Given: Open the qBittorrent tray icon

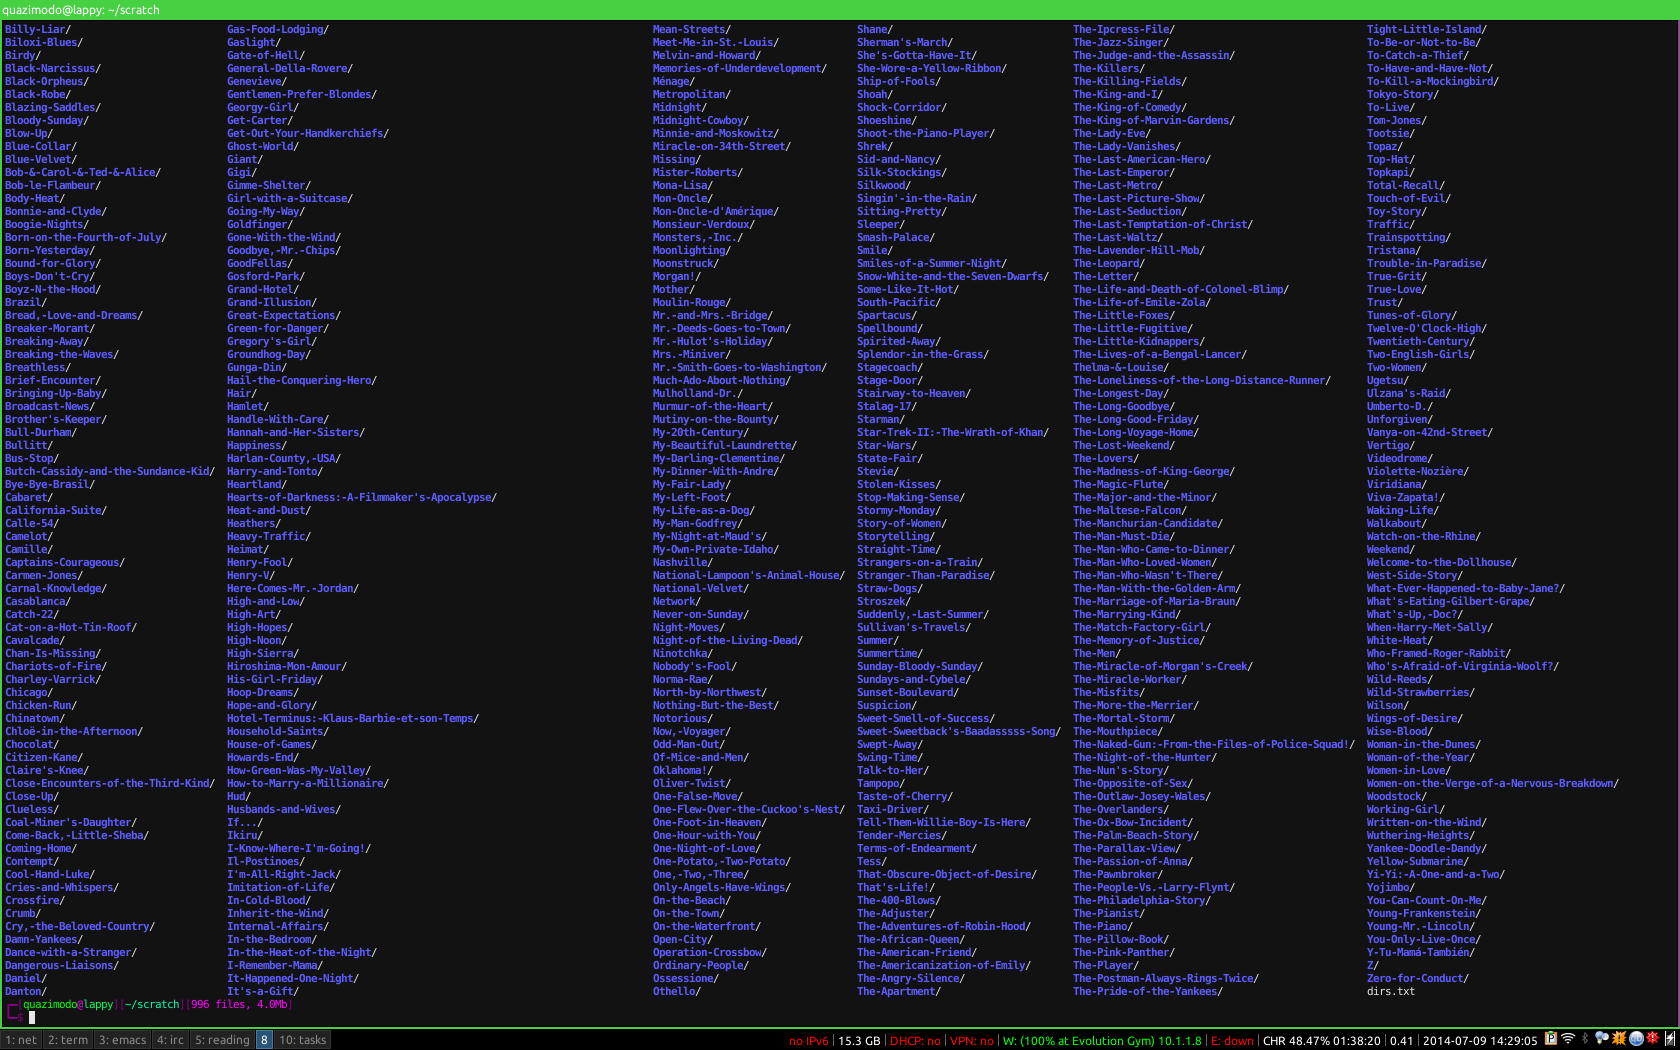Looking at the screenshot, I should 1636,1038.
